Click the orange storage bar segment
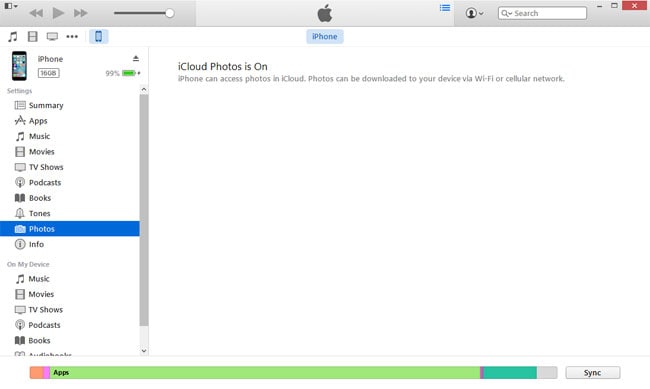Viewport: 650px width, 389px height. click(x=36, y=372)
